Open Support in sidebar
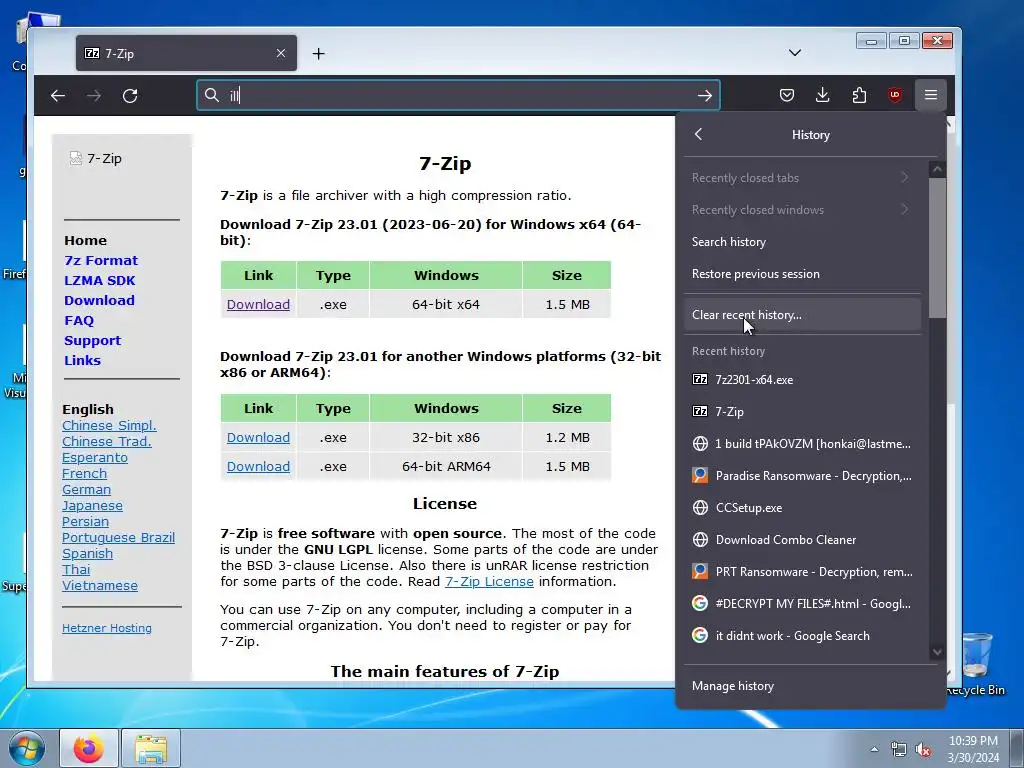 tap(93, 341)
